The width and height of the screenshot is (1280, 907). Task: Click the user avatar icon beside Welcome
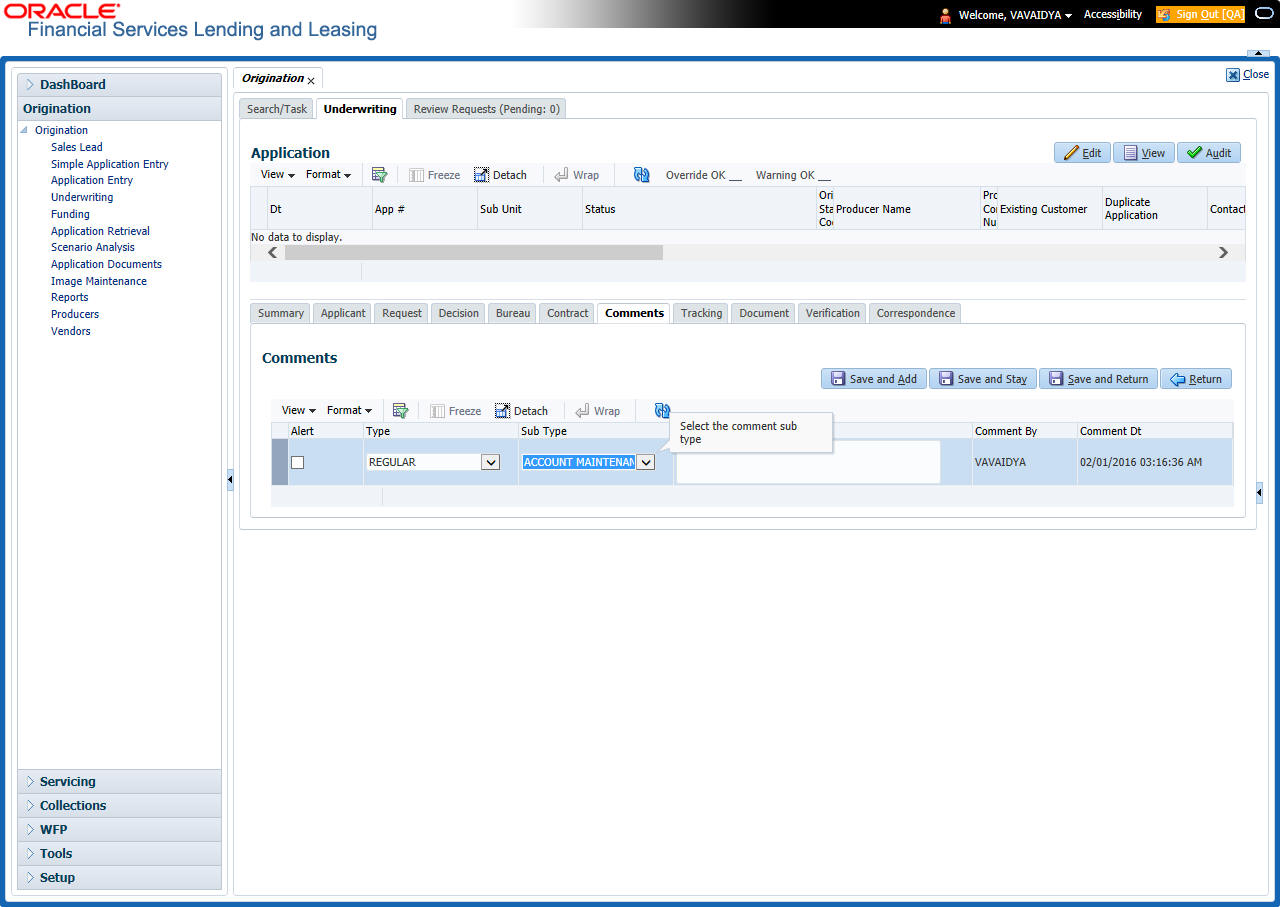point(945,15)
